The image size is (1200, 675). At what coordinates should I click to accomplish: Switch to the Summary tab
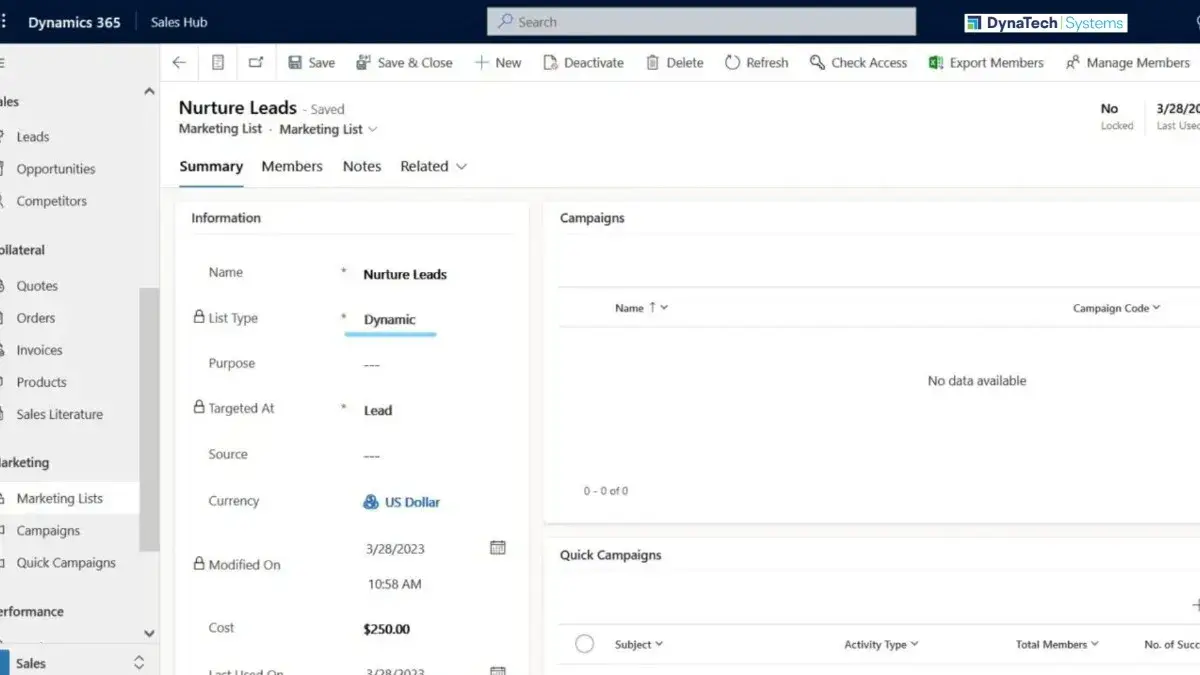211,166
